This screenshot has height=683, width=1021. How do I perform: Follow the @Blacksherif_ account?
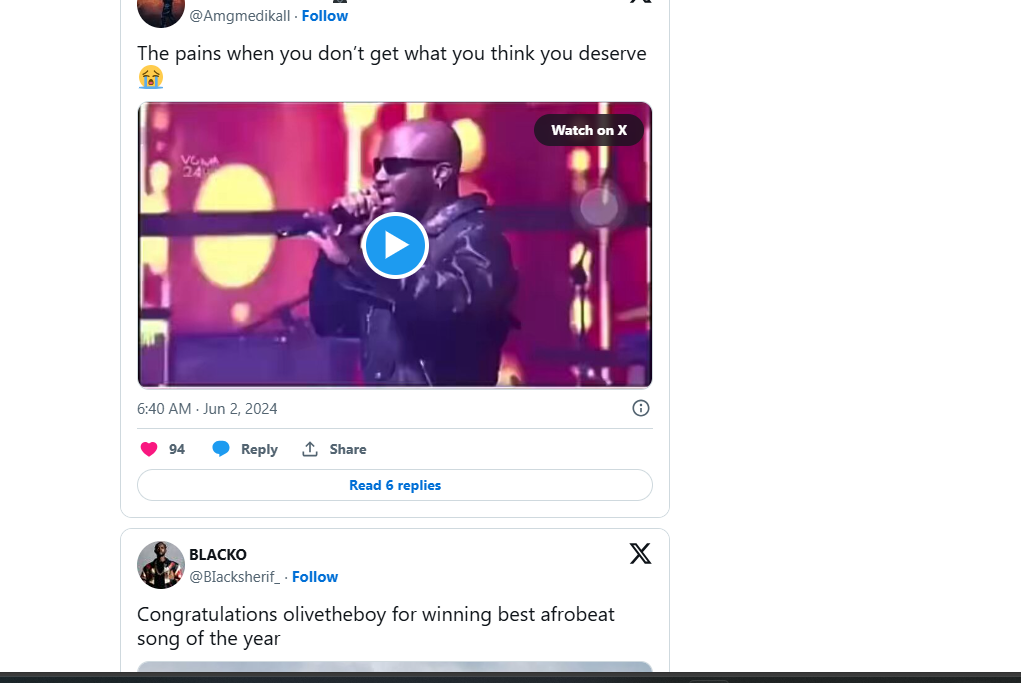(315, 577)
